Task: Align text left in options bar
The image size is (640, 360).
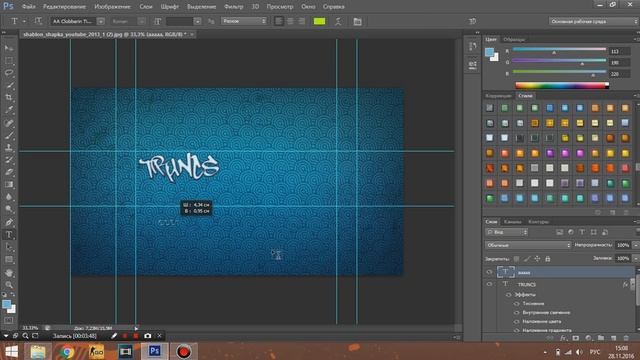Action: click(279, 21)
